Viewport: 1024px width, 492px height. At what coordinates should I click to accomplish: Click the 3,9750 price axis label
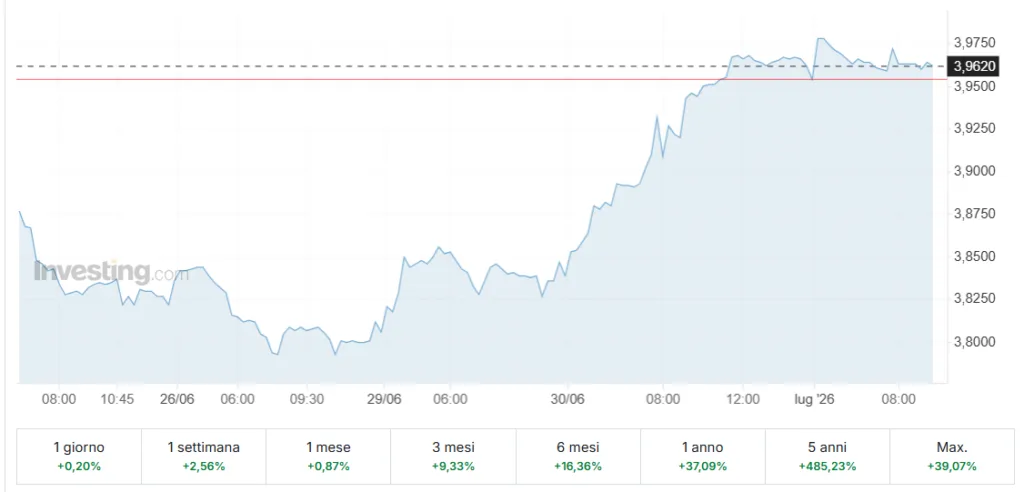point(974,43)
